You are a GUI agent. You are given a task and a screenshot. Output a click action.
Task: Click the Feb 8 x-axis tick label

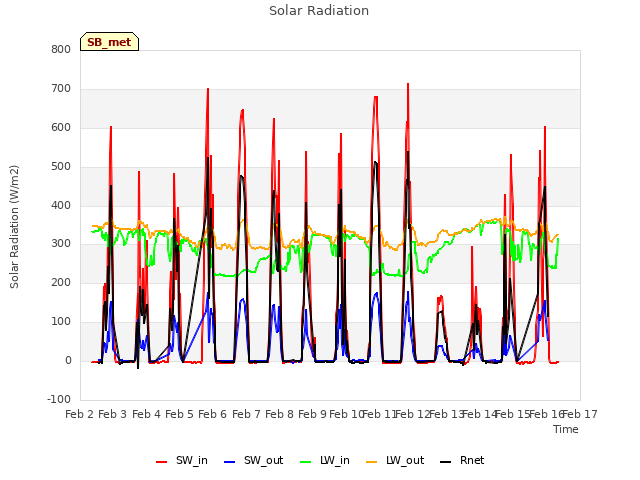click(x=279, y=414)
